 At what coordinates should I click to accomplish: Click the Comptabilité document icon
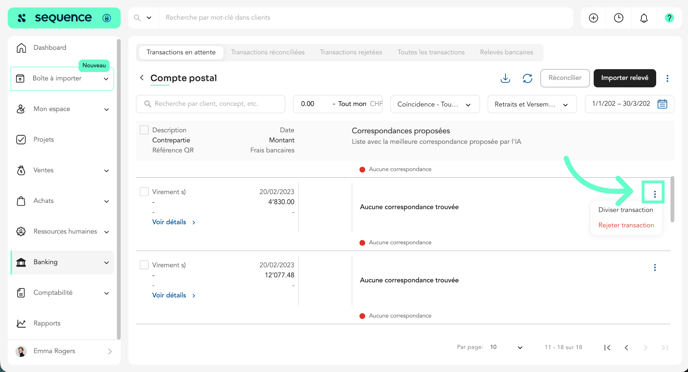21,293
